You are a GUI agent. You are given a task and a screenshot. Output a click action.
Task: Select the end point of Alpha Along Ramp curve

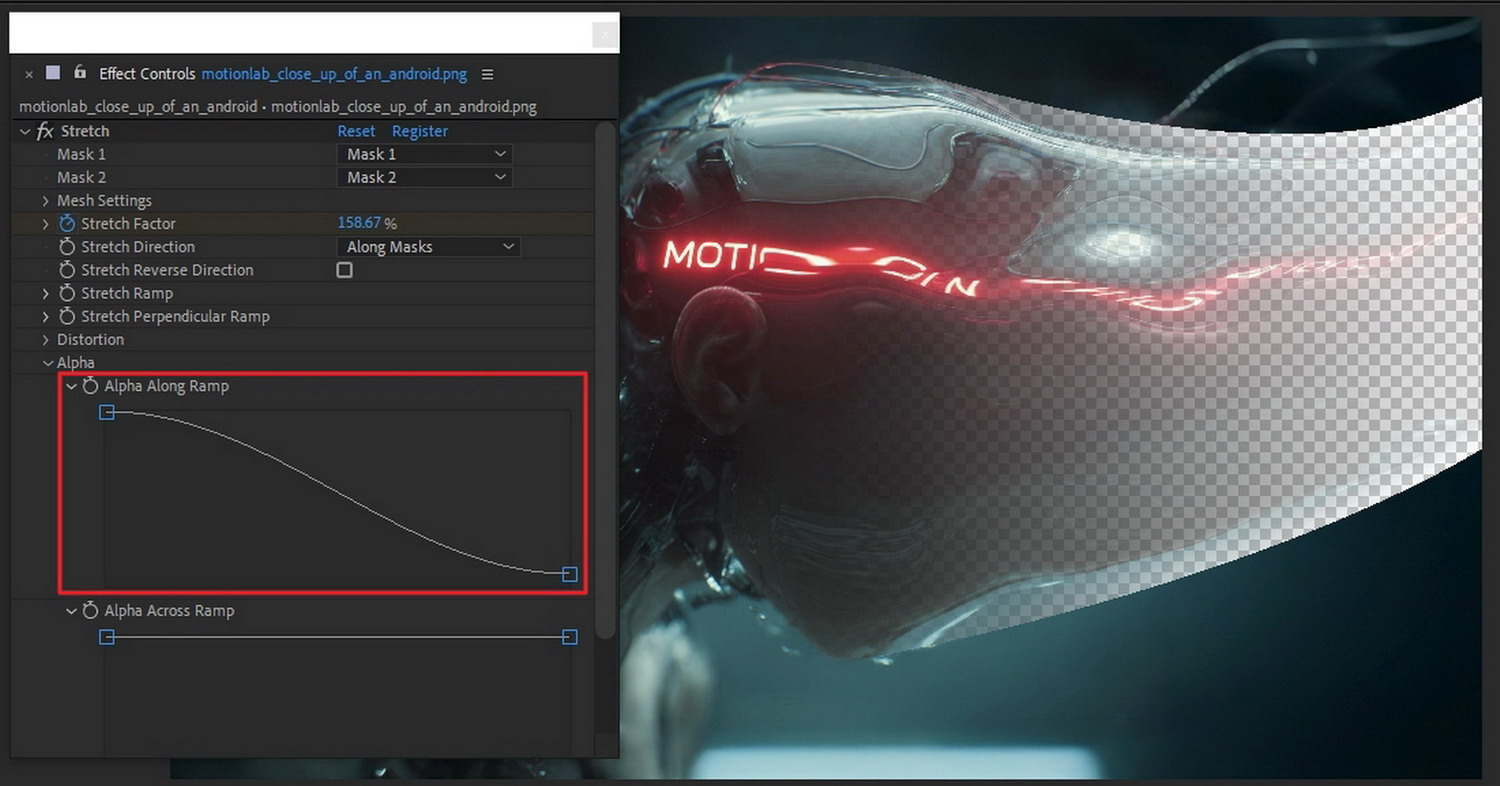coord(569,574)
